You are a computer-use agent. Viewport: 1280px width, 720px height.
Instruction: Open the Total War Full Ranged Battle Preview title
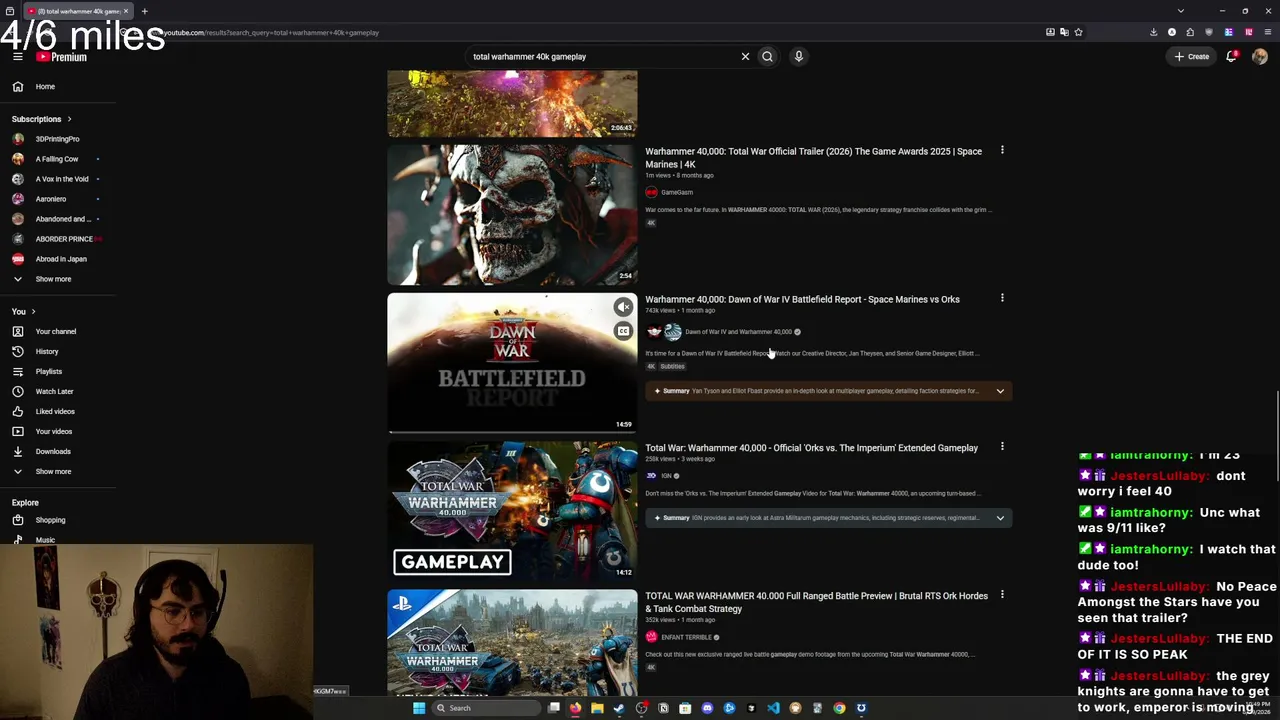[816, 602]
